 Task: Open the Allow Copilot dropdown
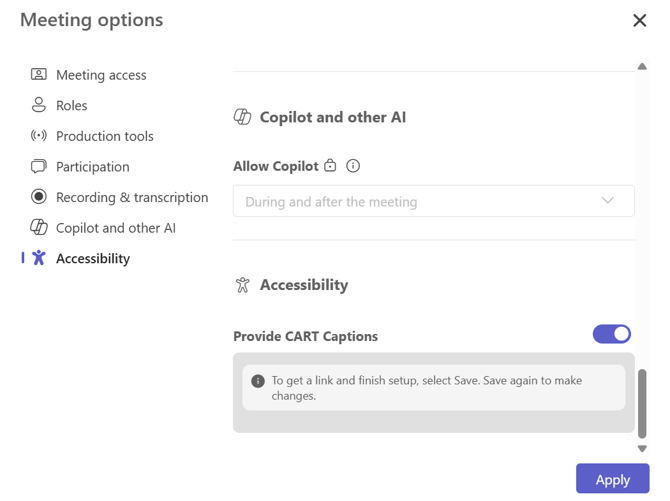[433, 201]
